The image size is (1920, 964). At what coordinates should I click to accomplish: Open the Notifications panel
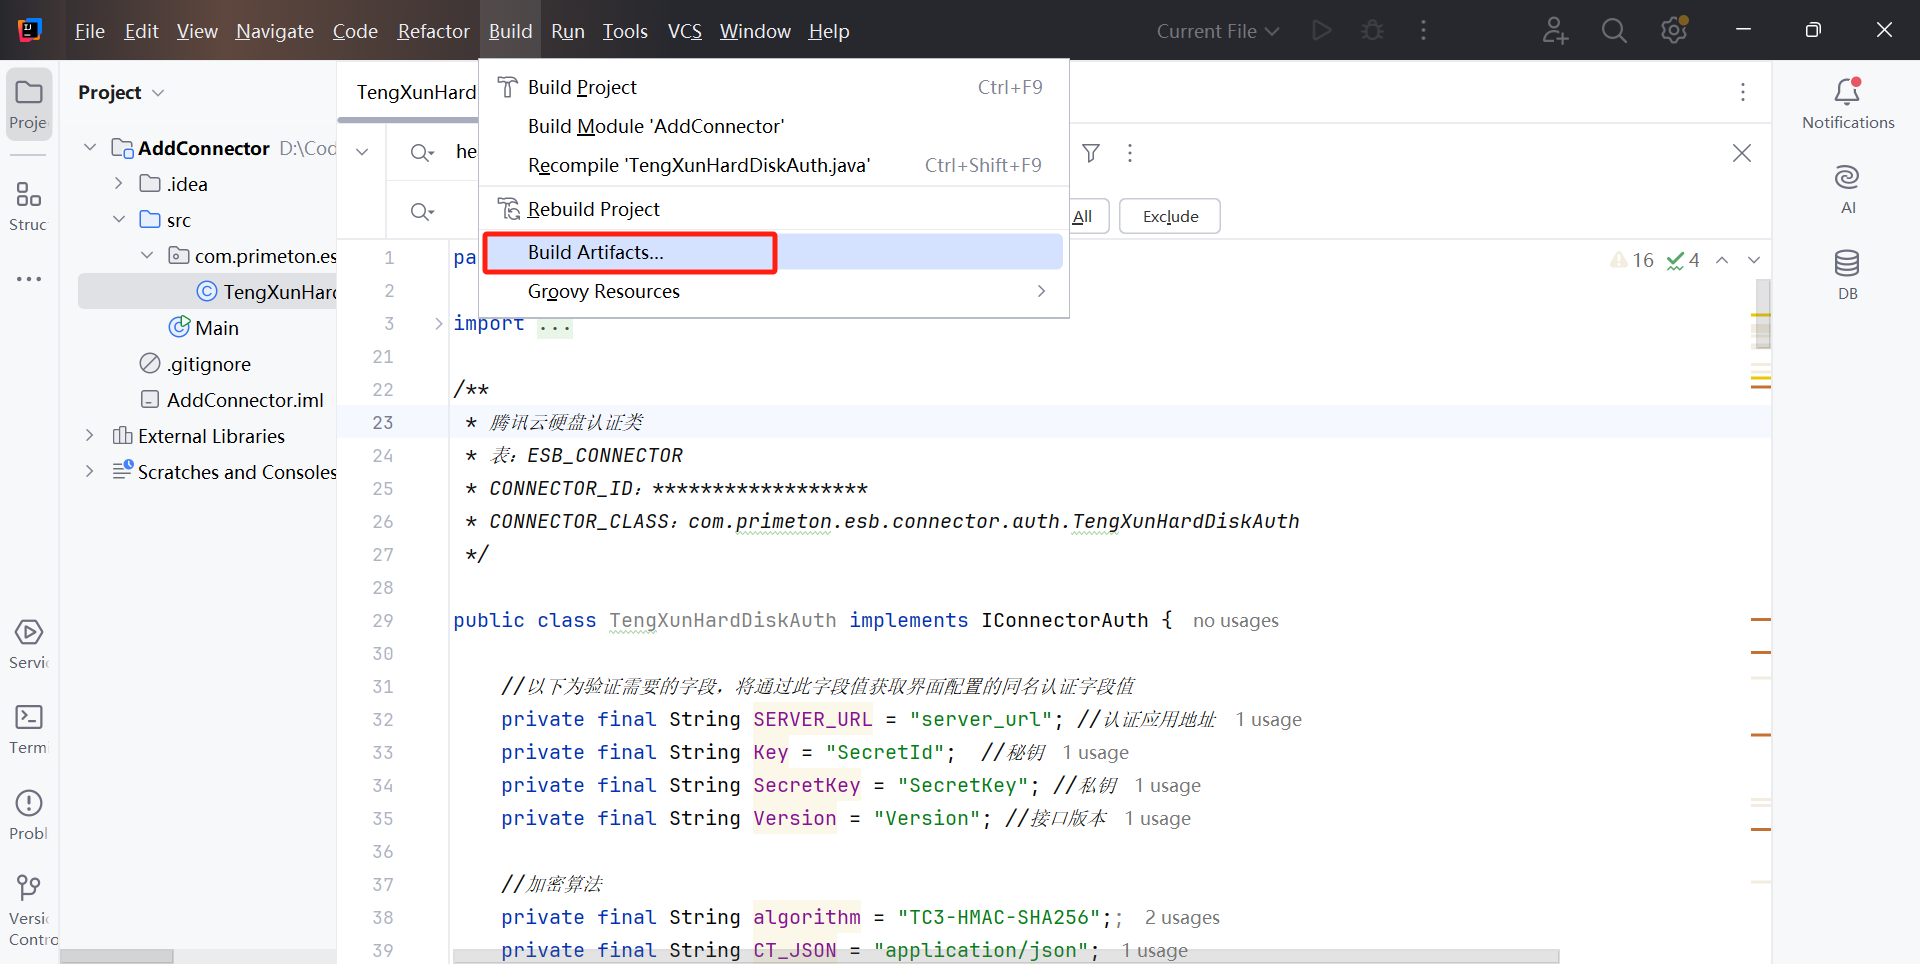tap(1847, 103)
